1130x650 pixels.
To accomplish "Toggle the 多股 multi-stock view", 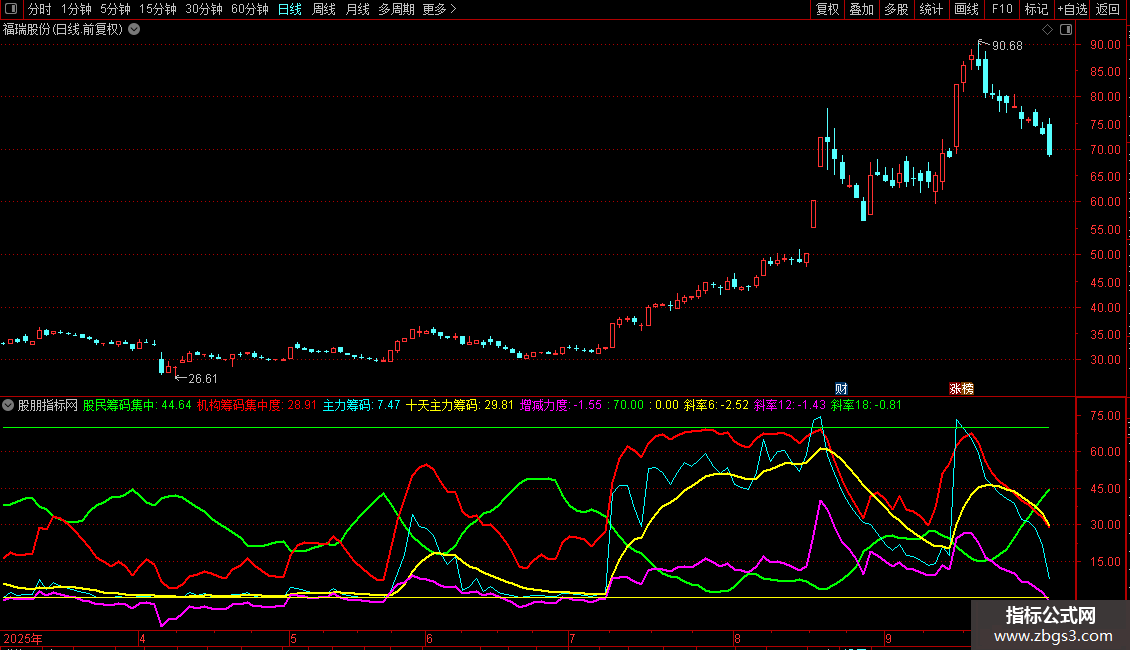I will (x=896, y=10).
